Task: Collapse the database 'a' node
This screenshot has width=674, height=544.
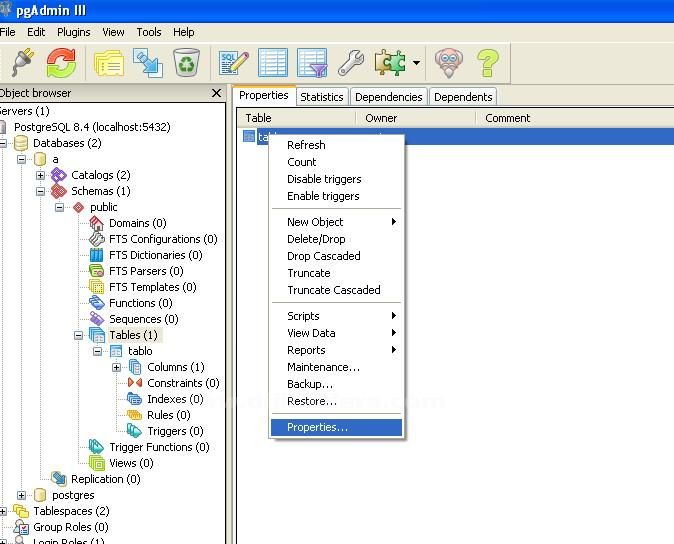Action: [21, 159]
